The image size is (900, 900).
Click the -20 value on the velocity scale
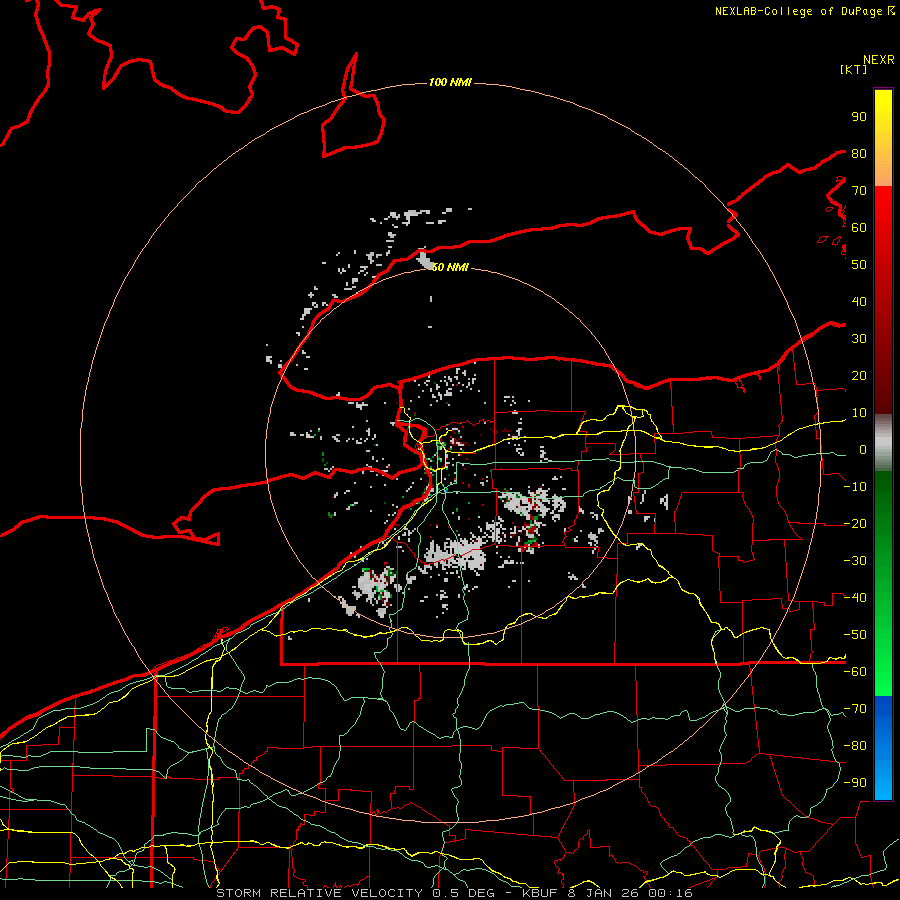[855, 523]
